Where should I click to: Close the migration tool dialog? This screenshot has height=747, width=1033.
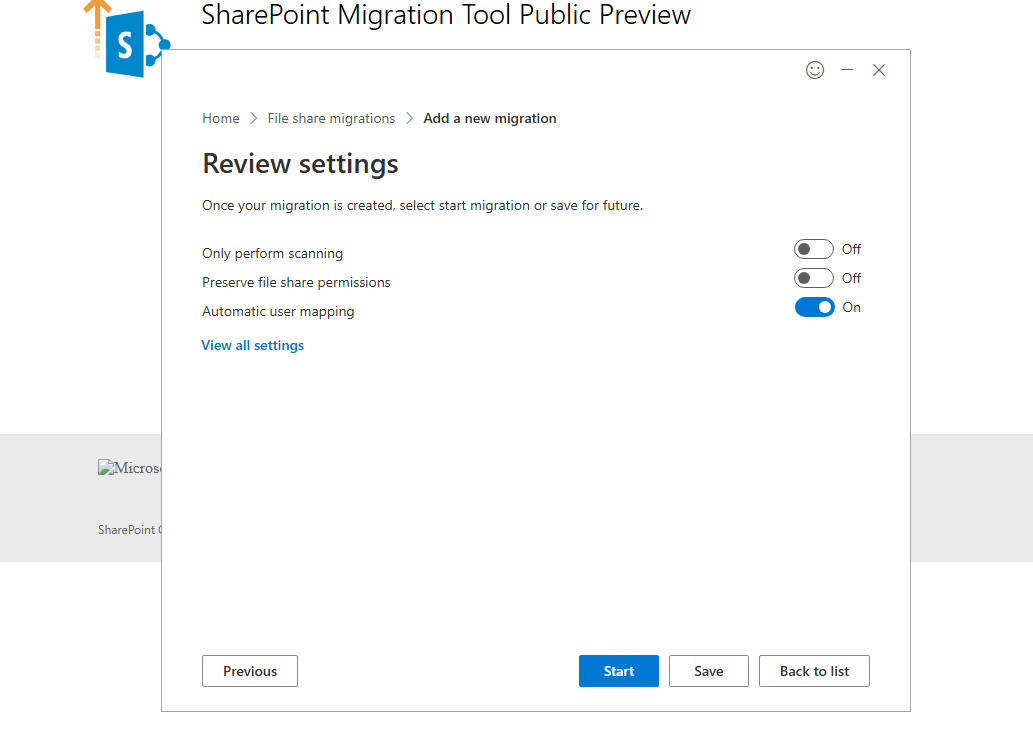point(879,70)
